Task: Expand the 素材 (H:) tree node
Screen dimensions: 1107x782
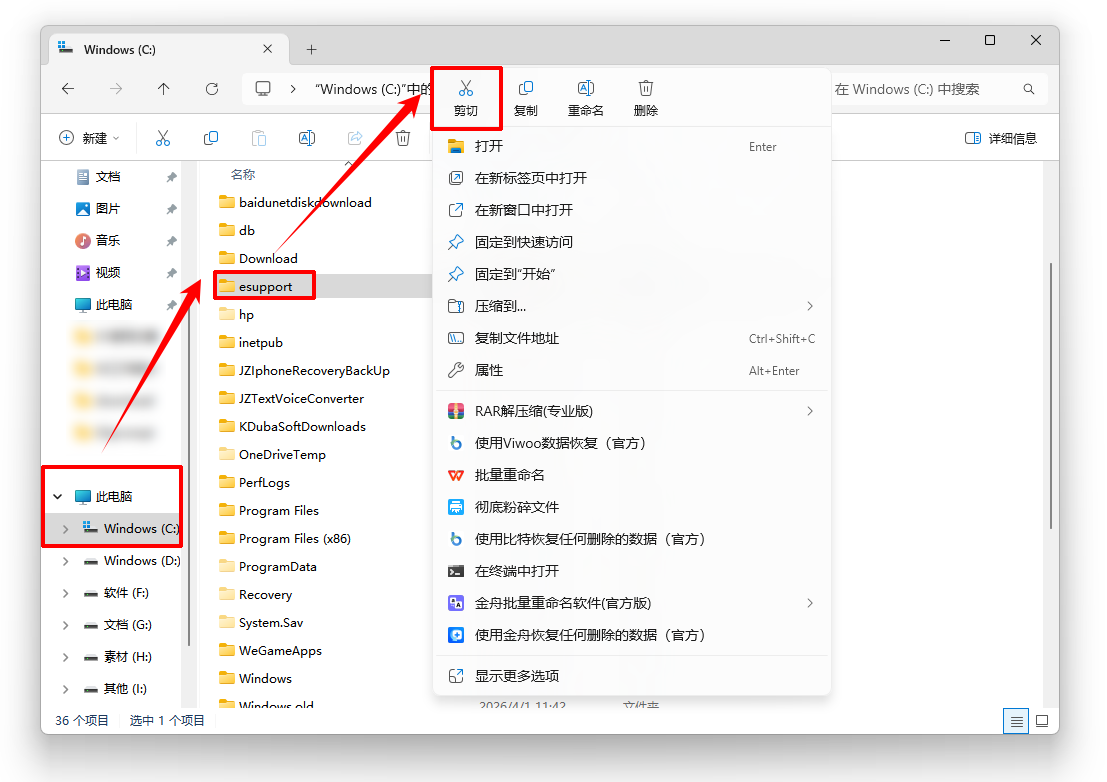Action: (x=65, y=657)
